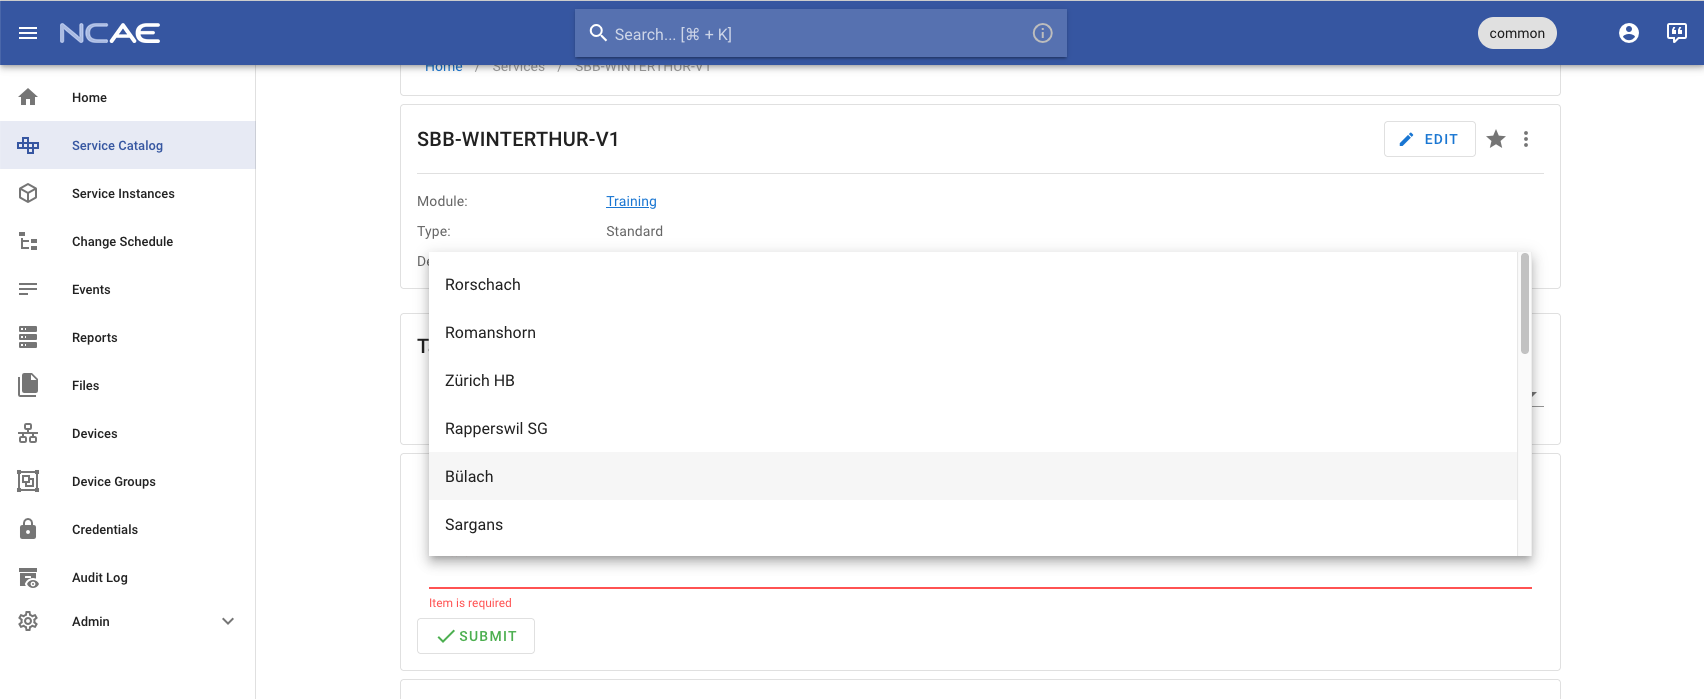Click the Reports icon
The width and height of the screenshot is (1704, 699).
tap(28, 337)
